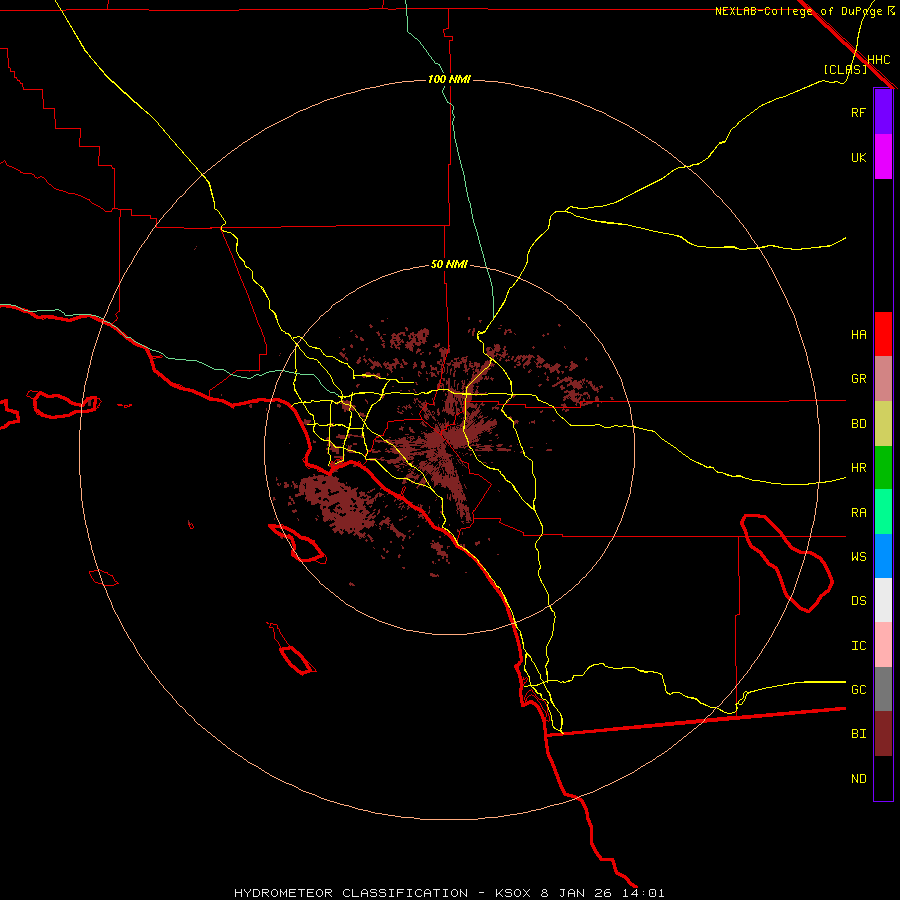
Task: Click the 'RA' legend label
Action: point(858,513)
